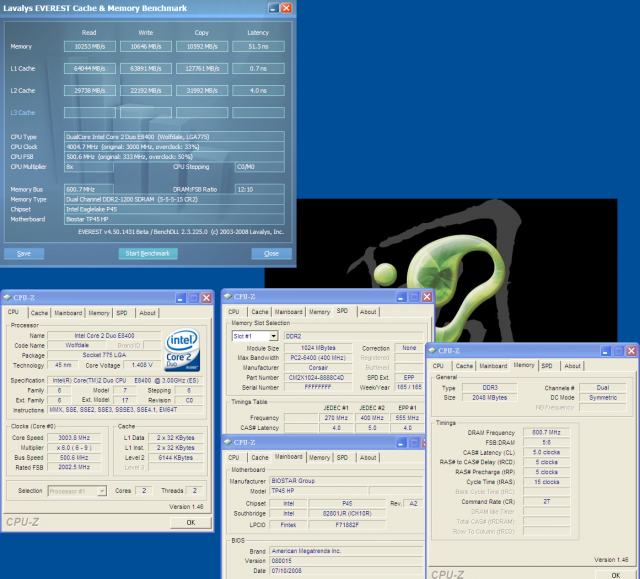640x579 pixels.
Task: Click the L2 Cache Read value 29738 MB/s
Action: 90,91
